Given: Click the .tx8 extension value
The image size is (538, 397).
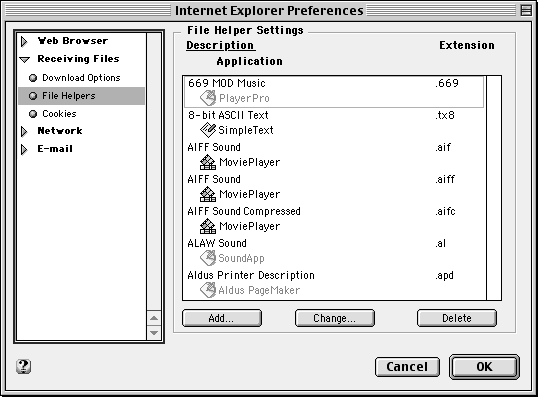Looking at the screenshot, I should click(x=445, y=115).
